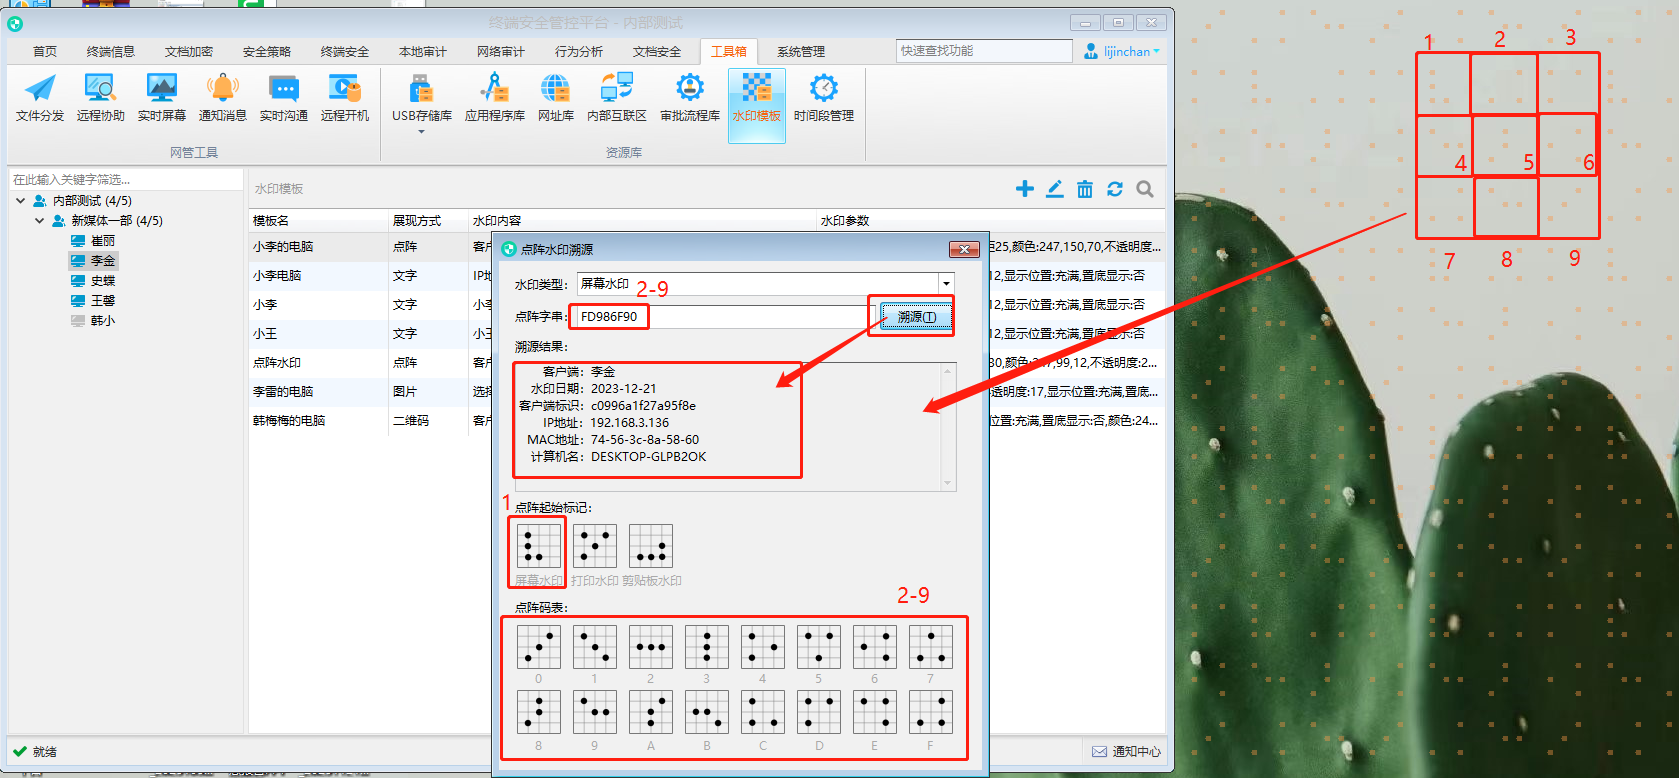Open the 审批流程库 approval workflow library
The image size is (1679, 778).
(x=690, y=98)
